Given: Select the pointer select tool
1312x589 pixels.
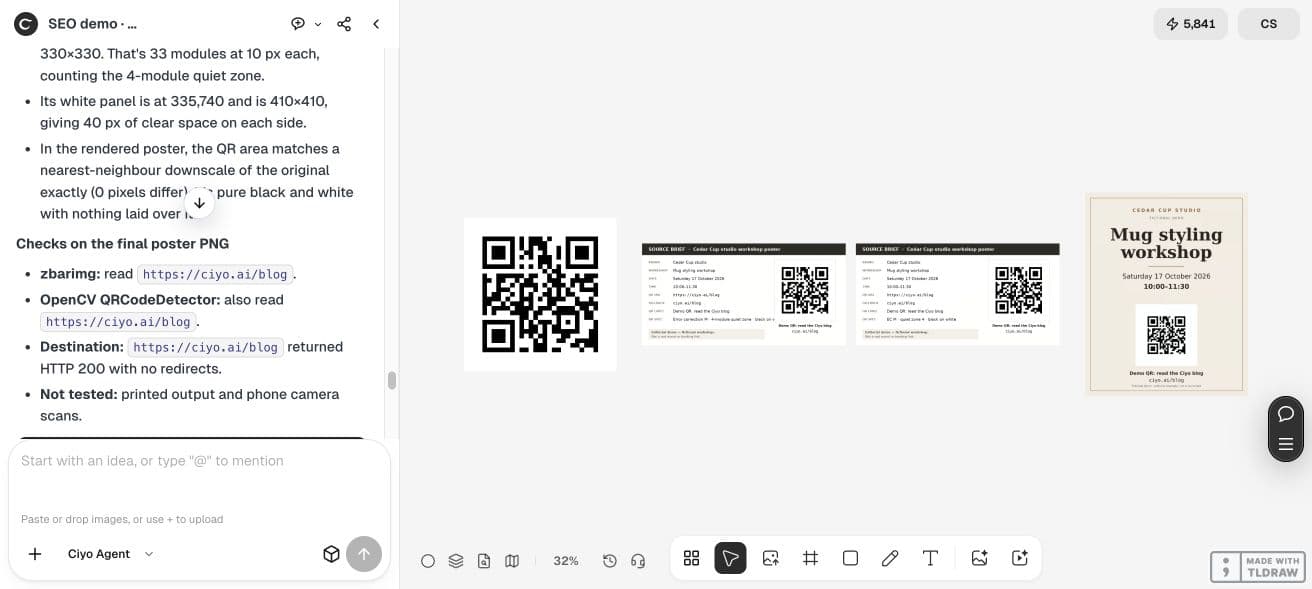Looking at the screenshot, I should [x=730, y=558].
